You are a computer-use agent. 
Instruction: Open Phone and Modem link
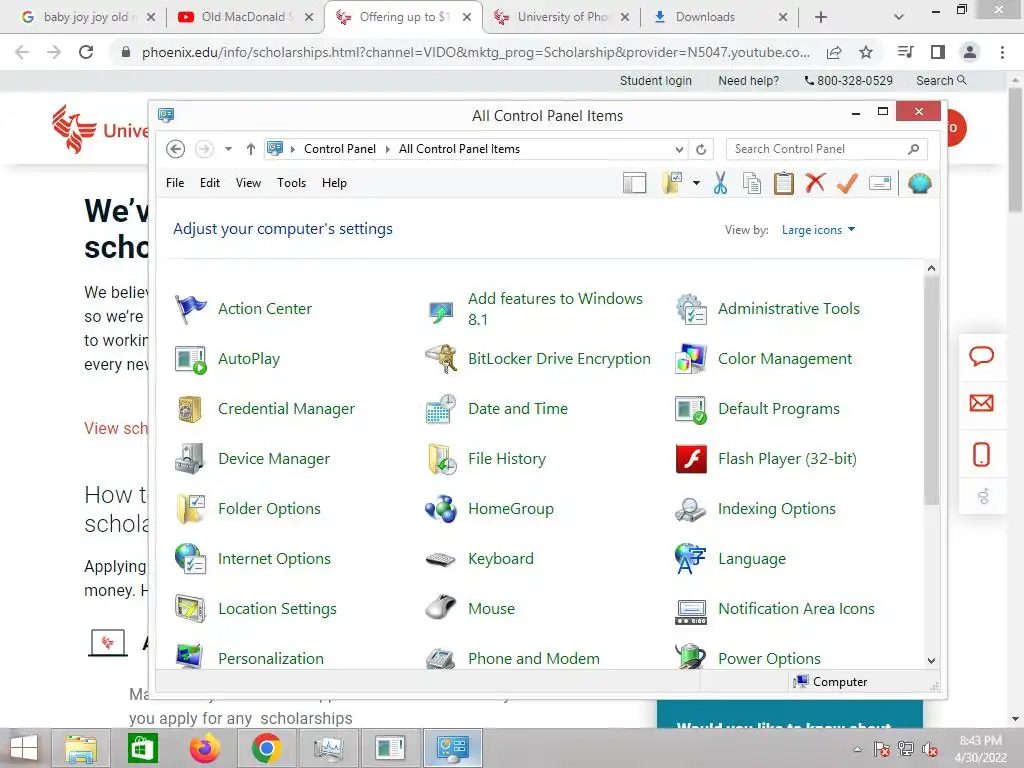(534, 659)
